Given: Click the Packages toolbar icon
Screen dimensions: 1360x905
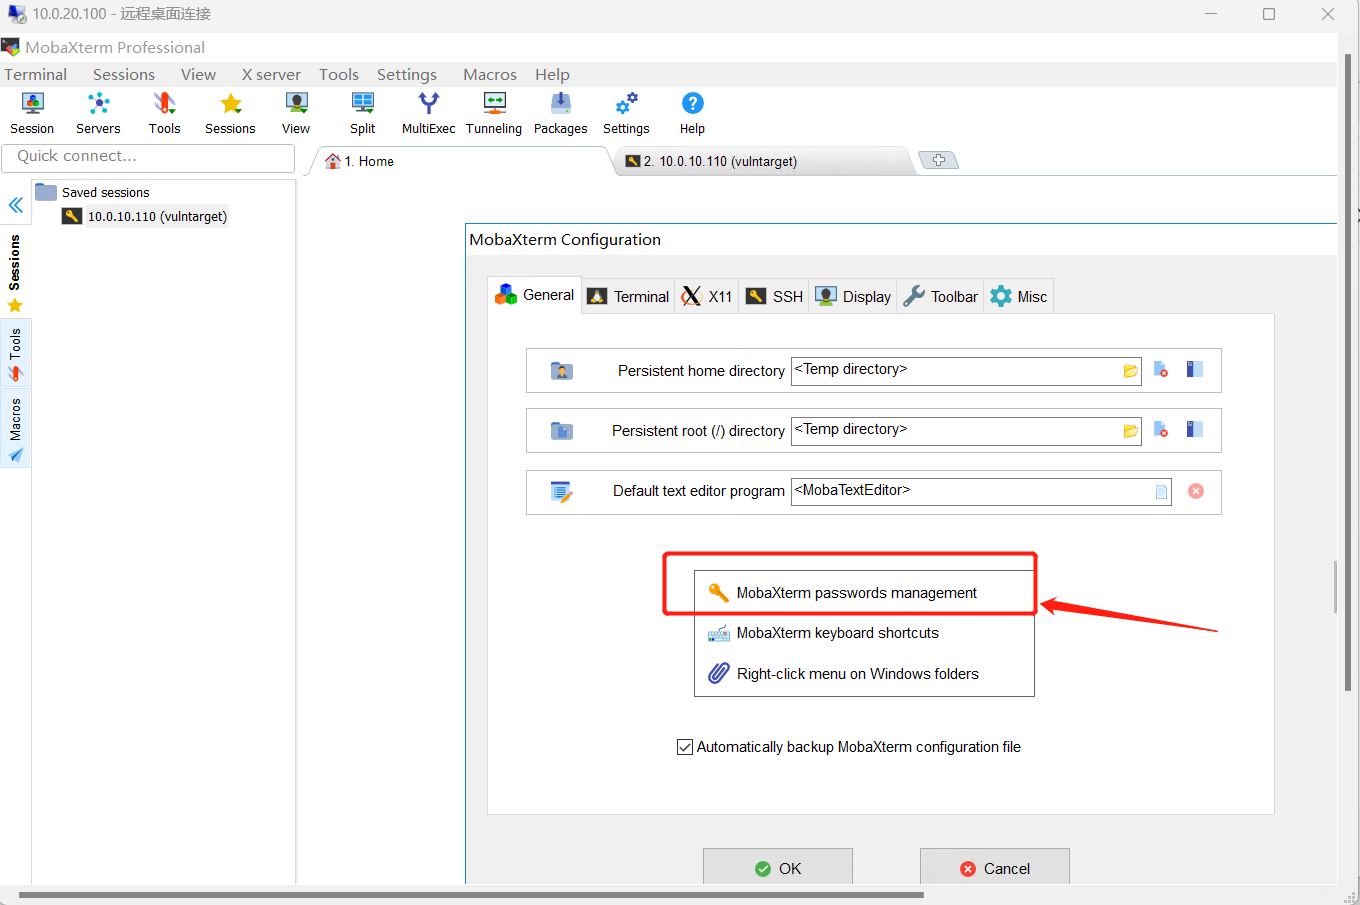Looking at the screenshot, I should [x=560, y=113].
